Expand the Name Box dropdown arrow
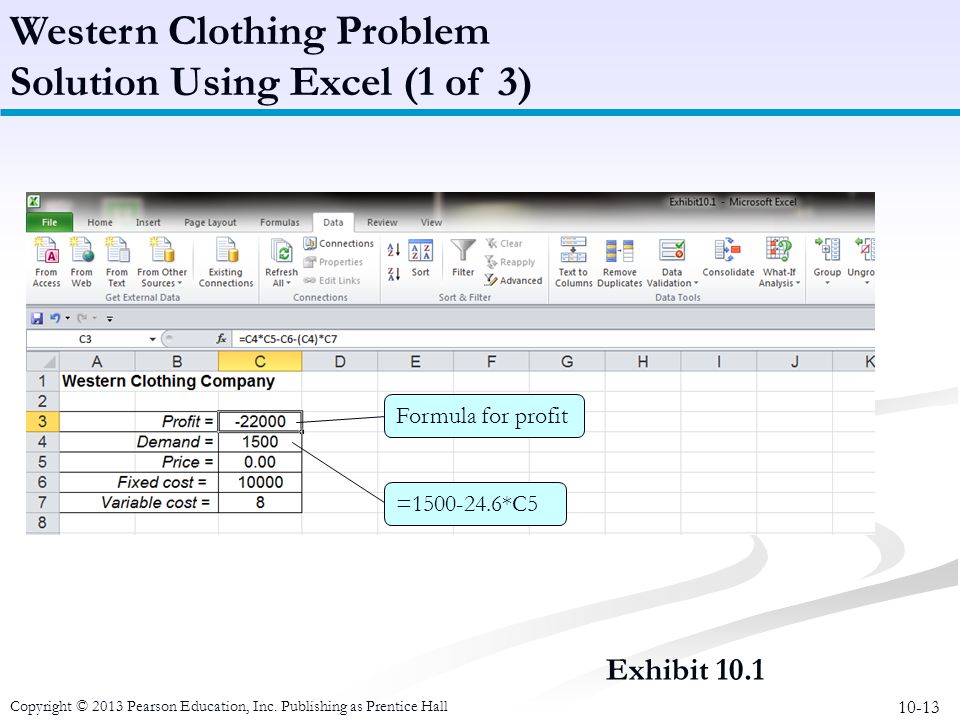The image size is (960, 720). click(152, 339)
